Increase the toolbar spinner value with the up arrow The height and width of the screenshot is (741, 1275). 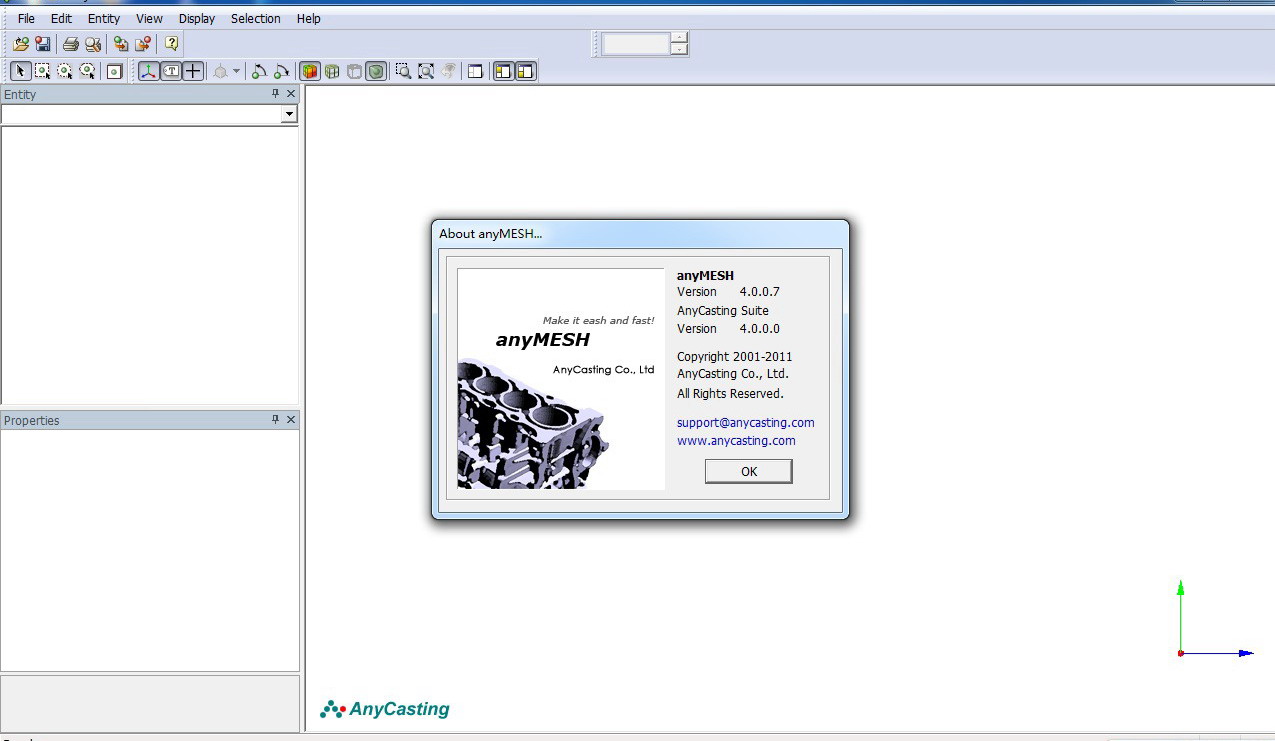tap(680, 38)
